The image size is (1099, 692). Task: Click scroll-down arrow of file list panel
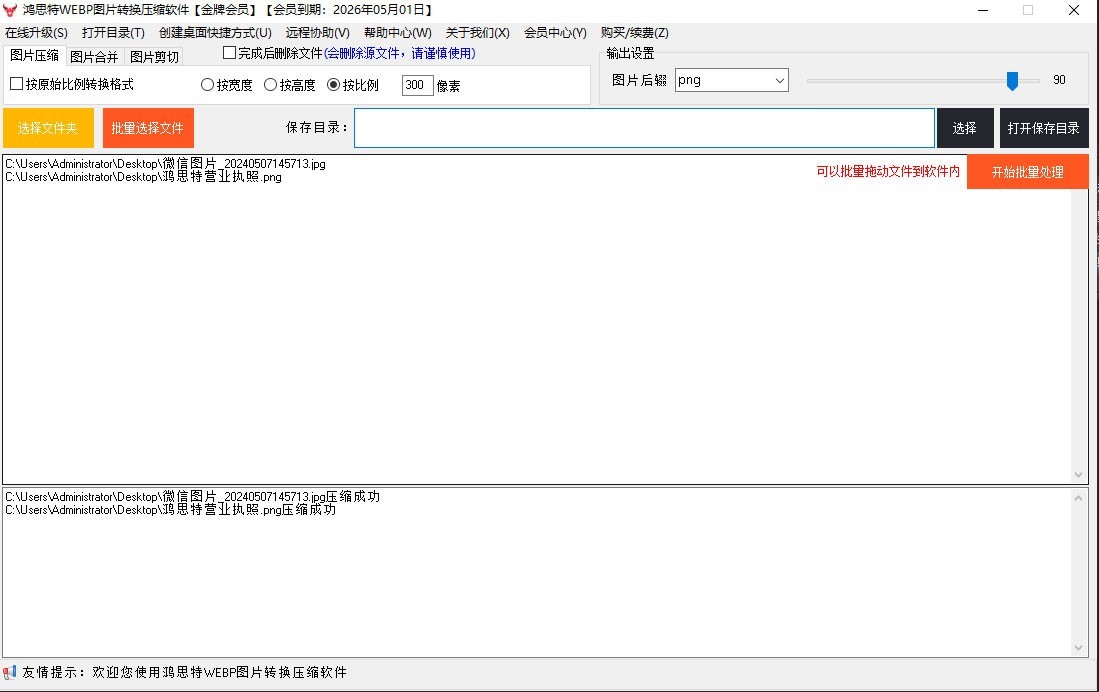pyautogui.click(x=1078, y=474)
